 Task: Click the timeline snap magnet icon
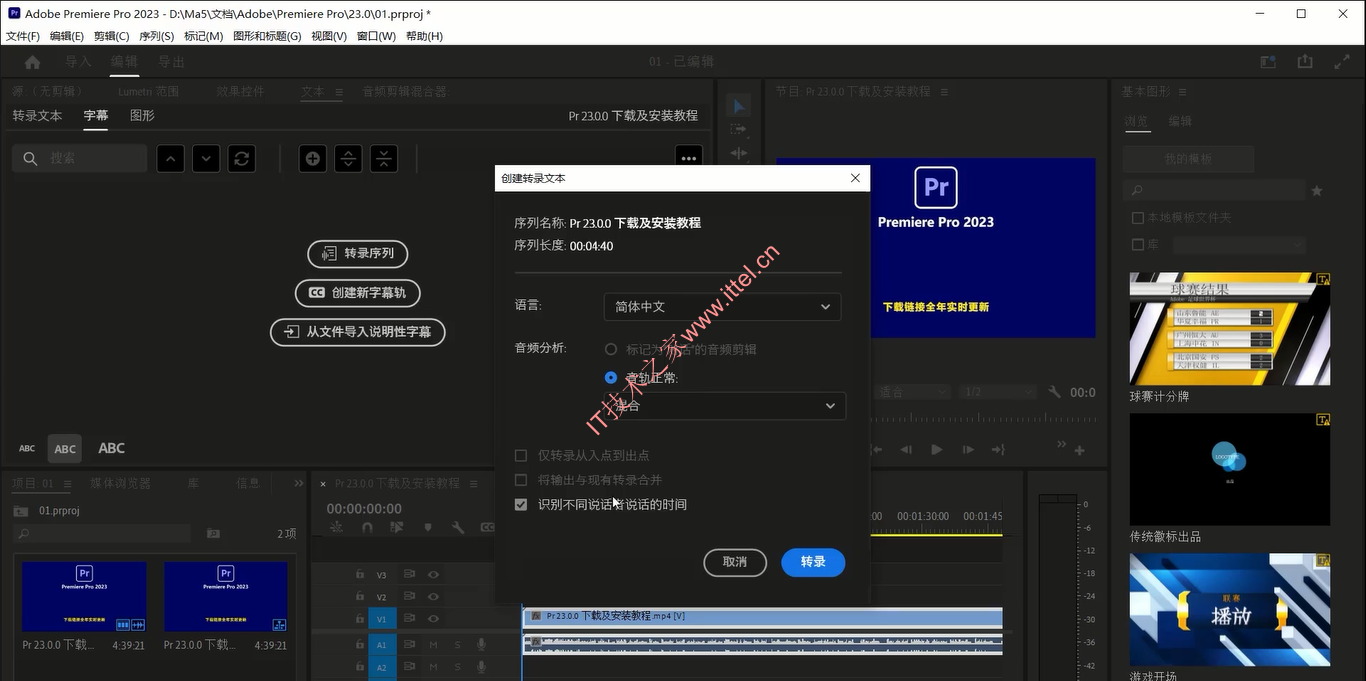click(367, 527)
